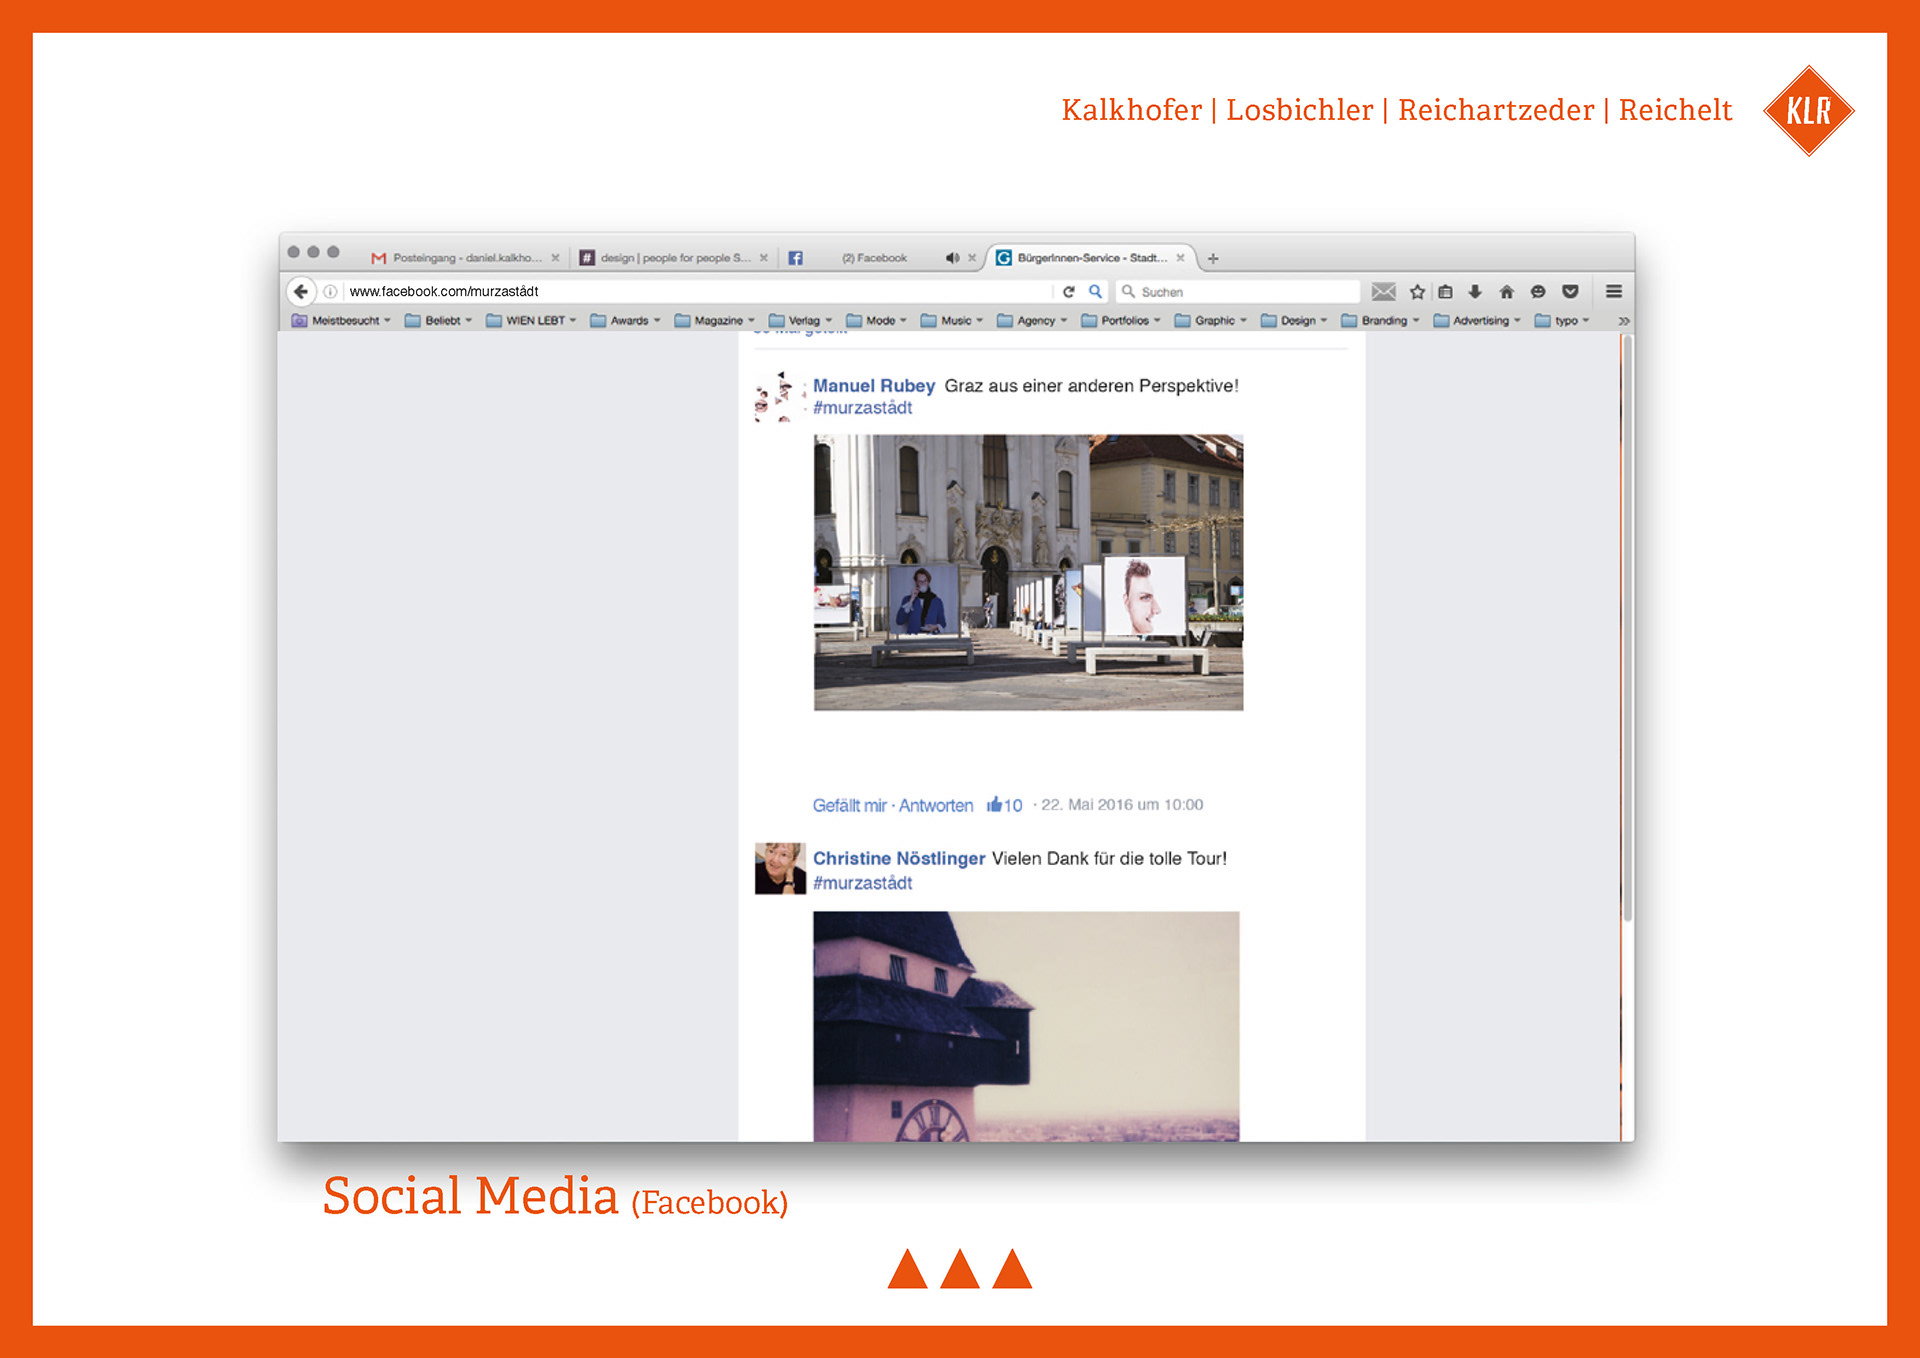
Task: Click the KLR diamond logo
Action: [1808, 110]
